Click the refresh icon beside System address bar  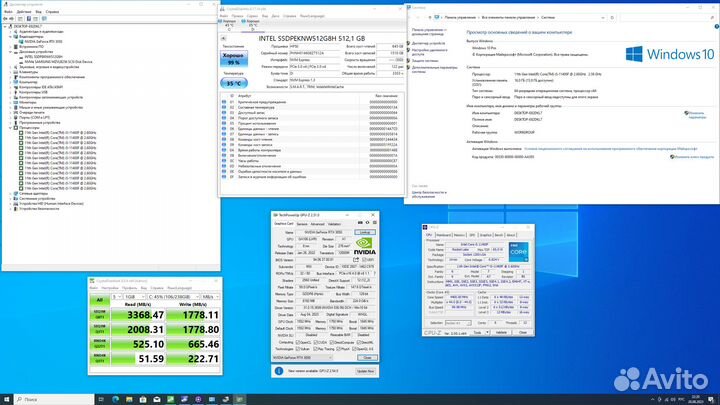point(612,17)
